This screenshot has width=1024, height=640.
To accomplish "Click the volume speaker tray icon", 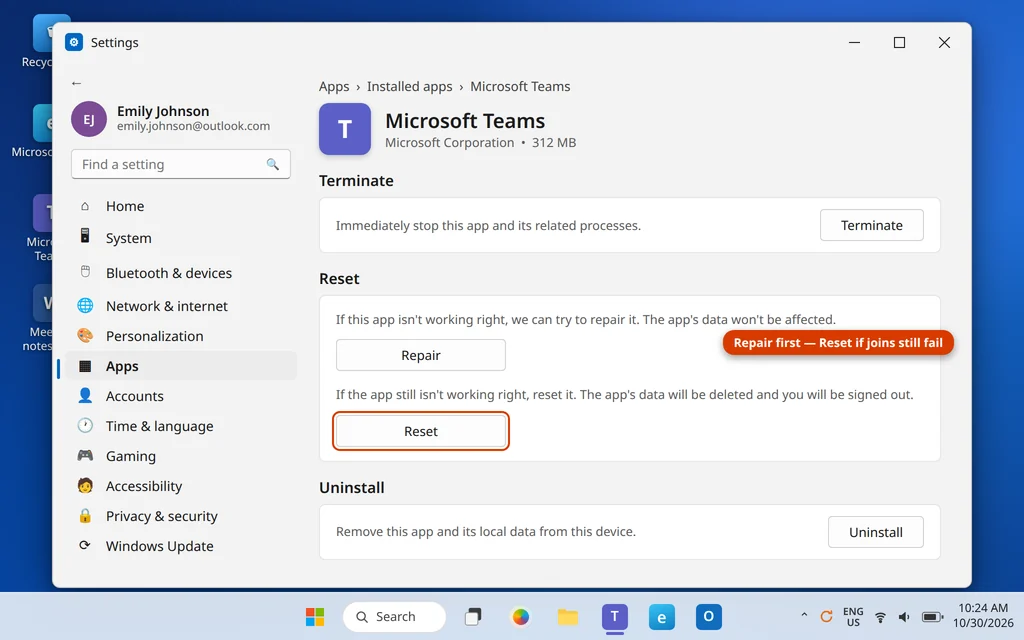I will pos(904,617).
